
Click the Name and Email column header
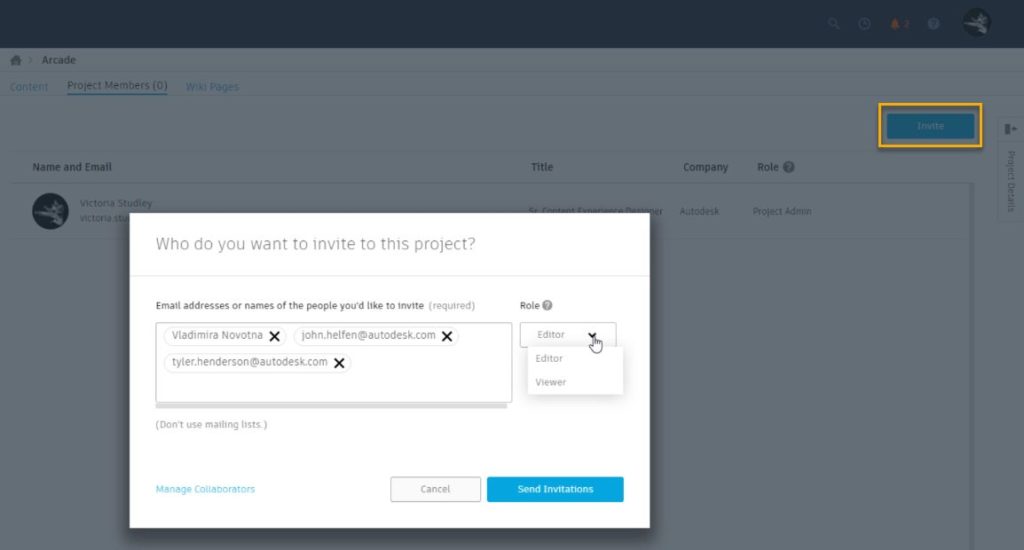(x=72, y=167)
